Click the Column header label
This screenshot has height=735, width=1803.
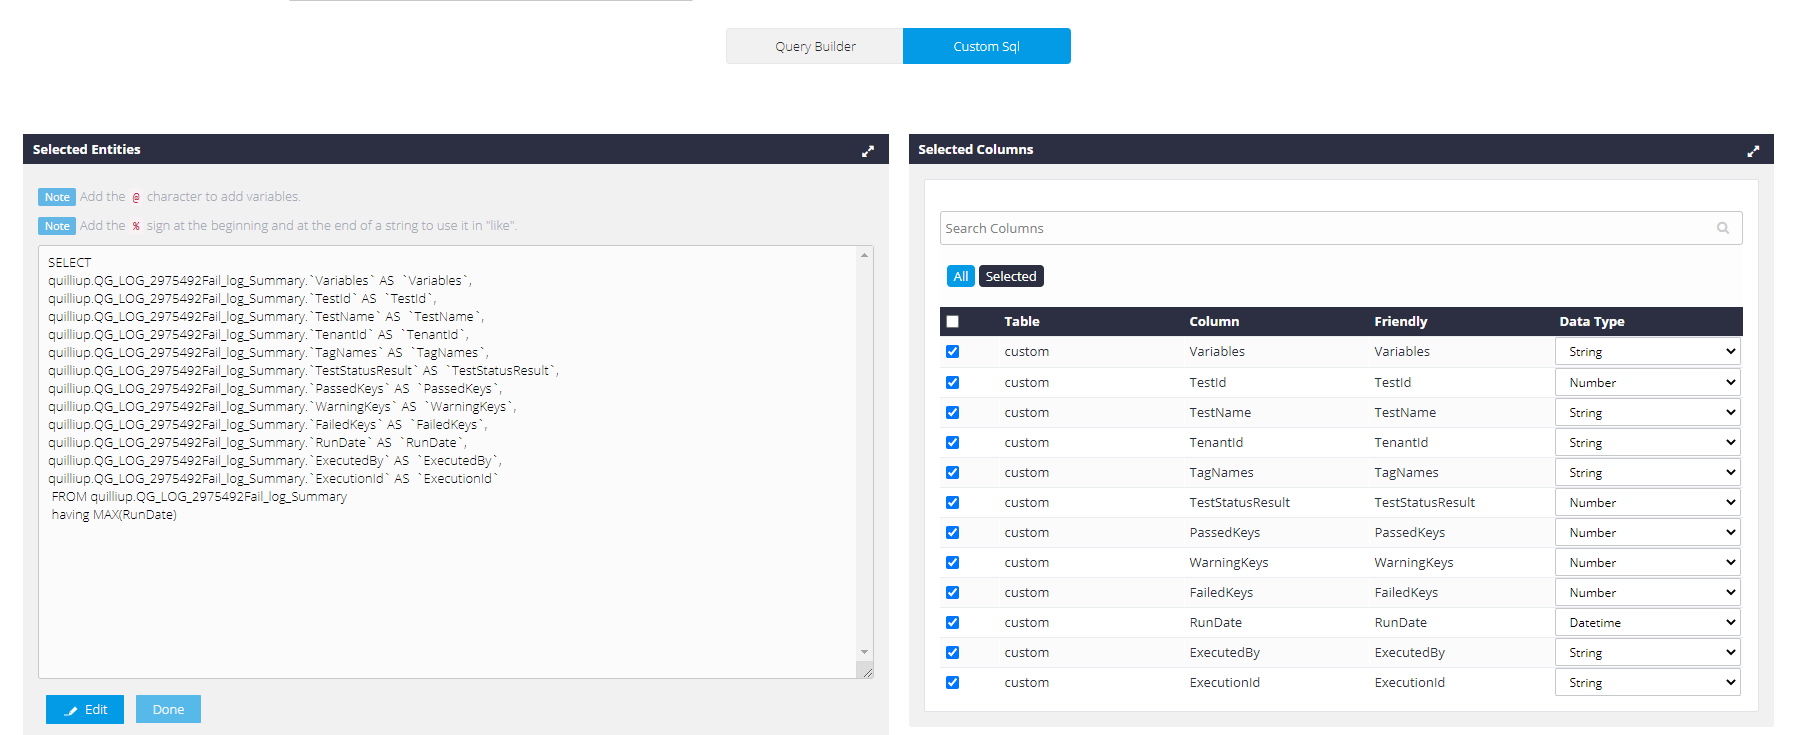1214,321
